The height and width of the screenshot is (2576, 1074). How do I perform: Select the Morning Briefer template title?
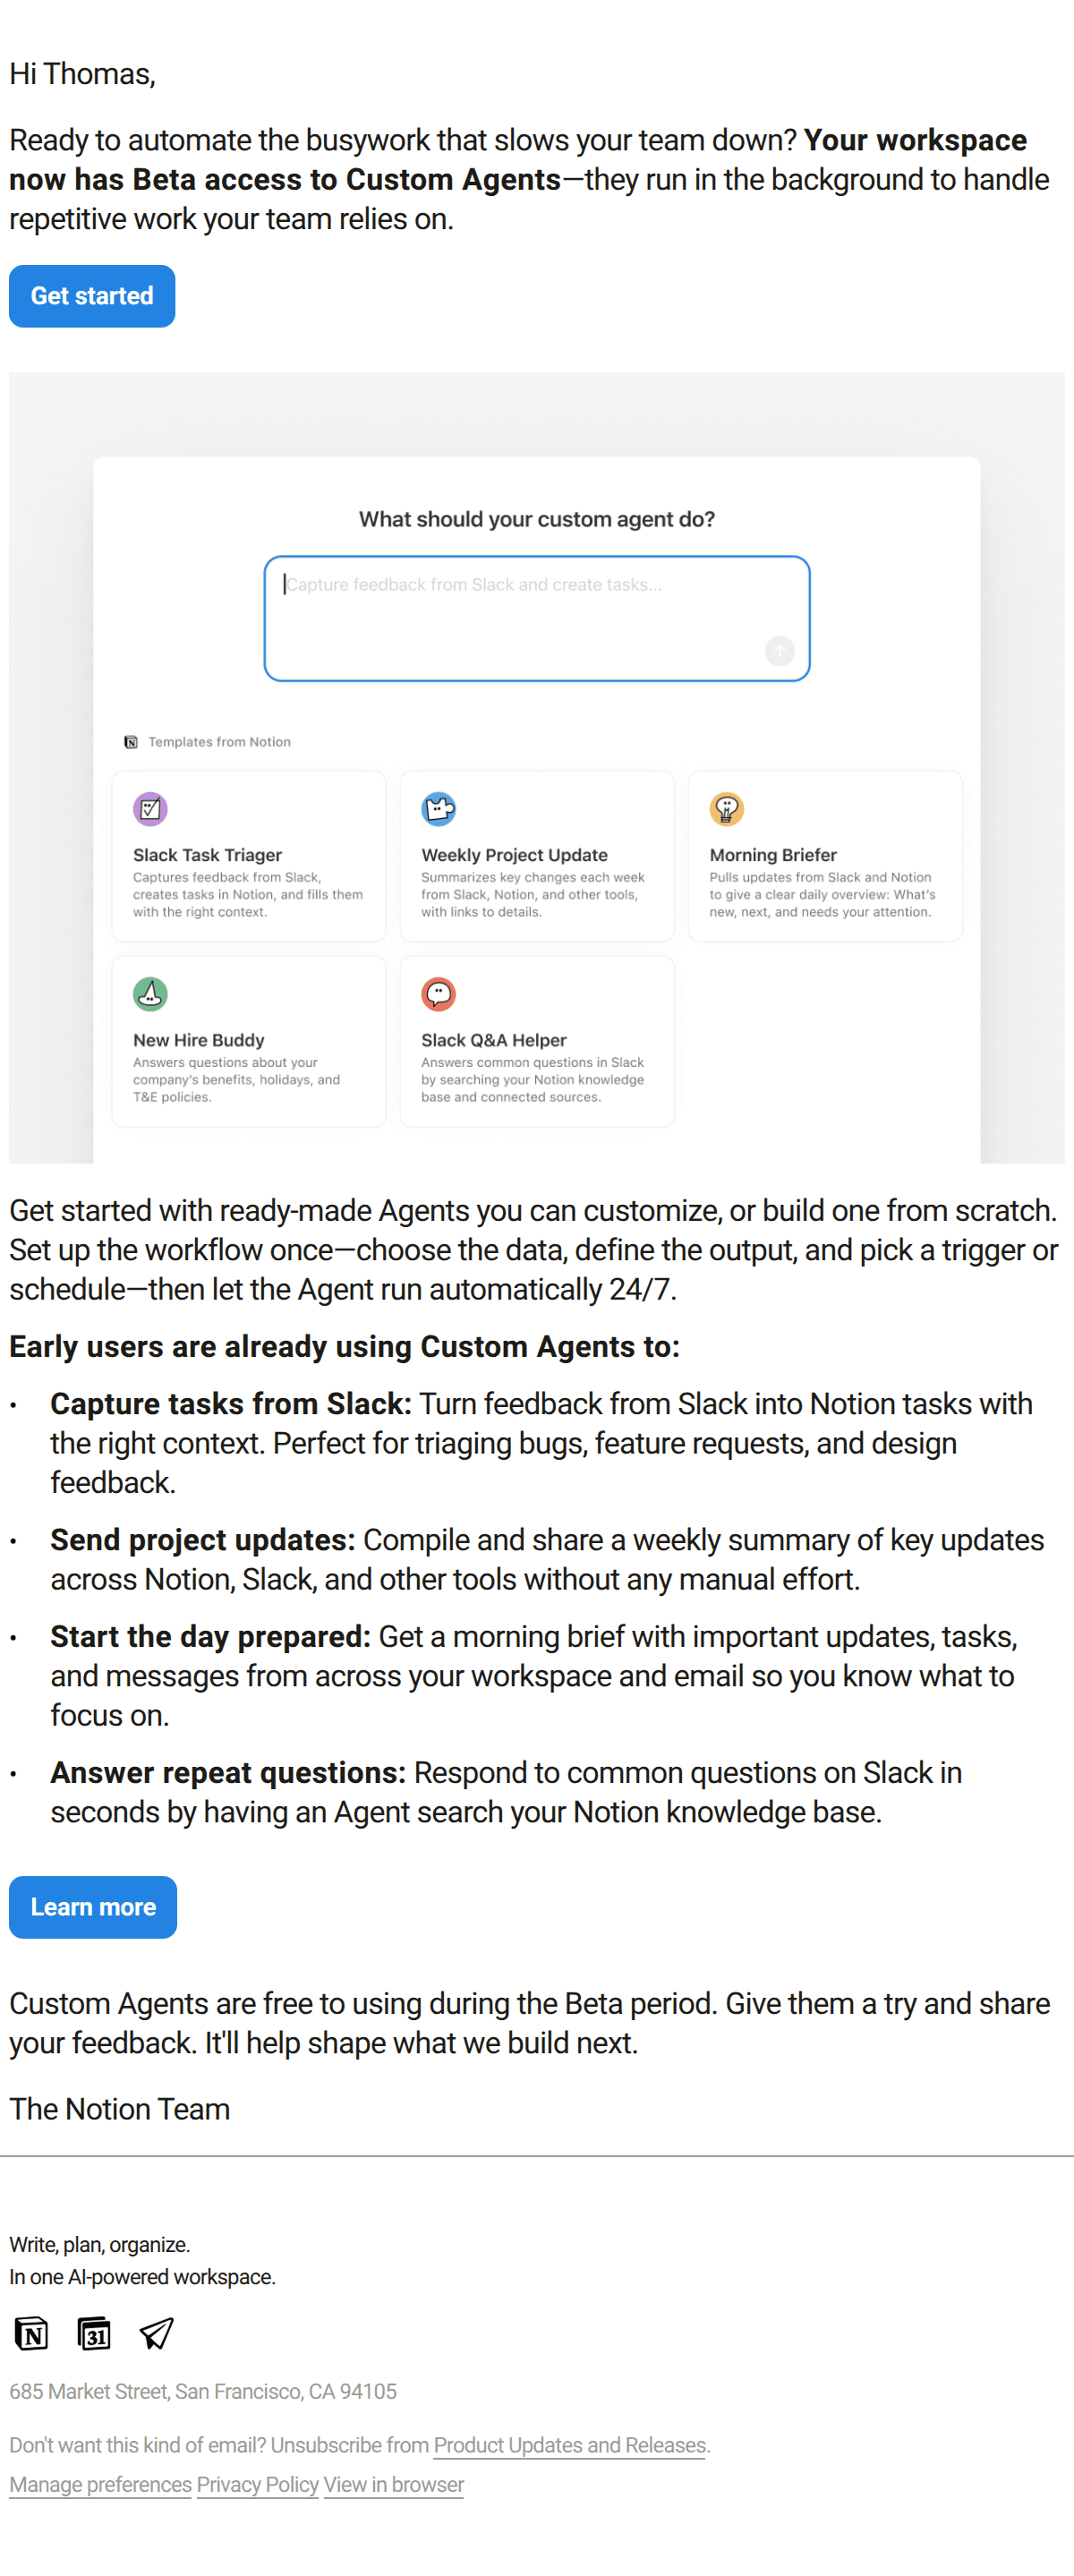point(773,855)
